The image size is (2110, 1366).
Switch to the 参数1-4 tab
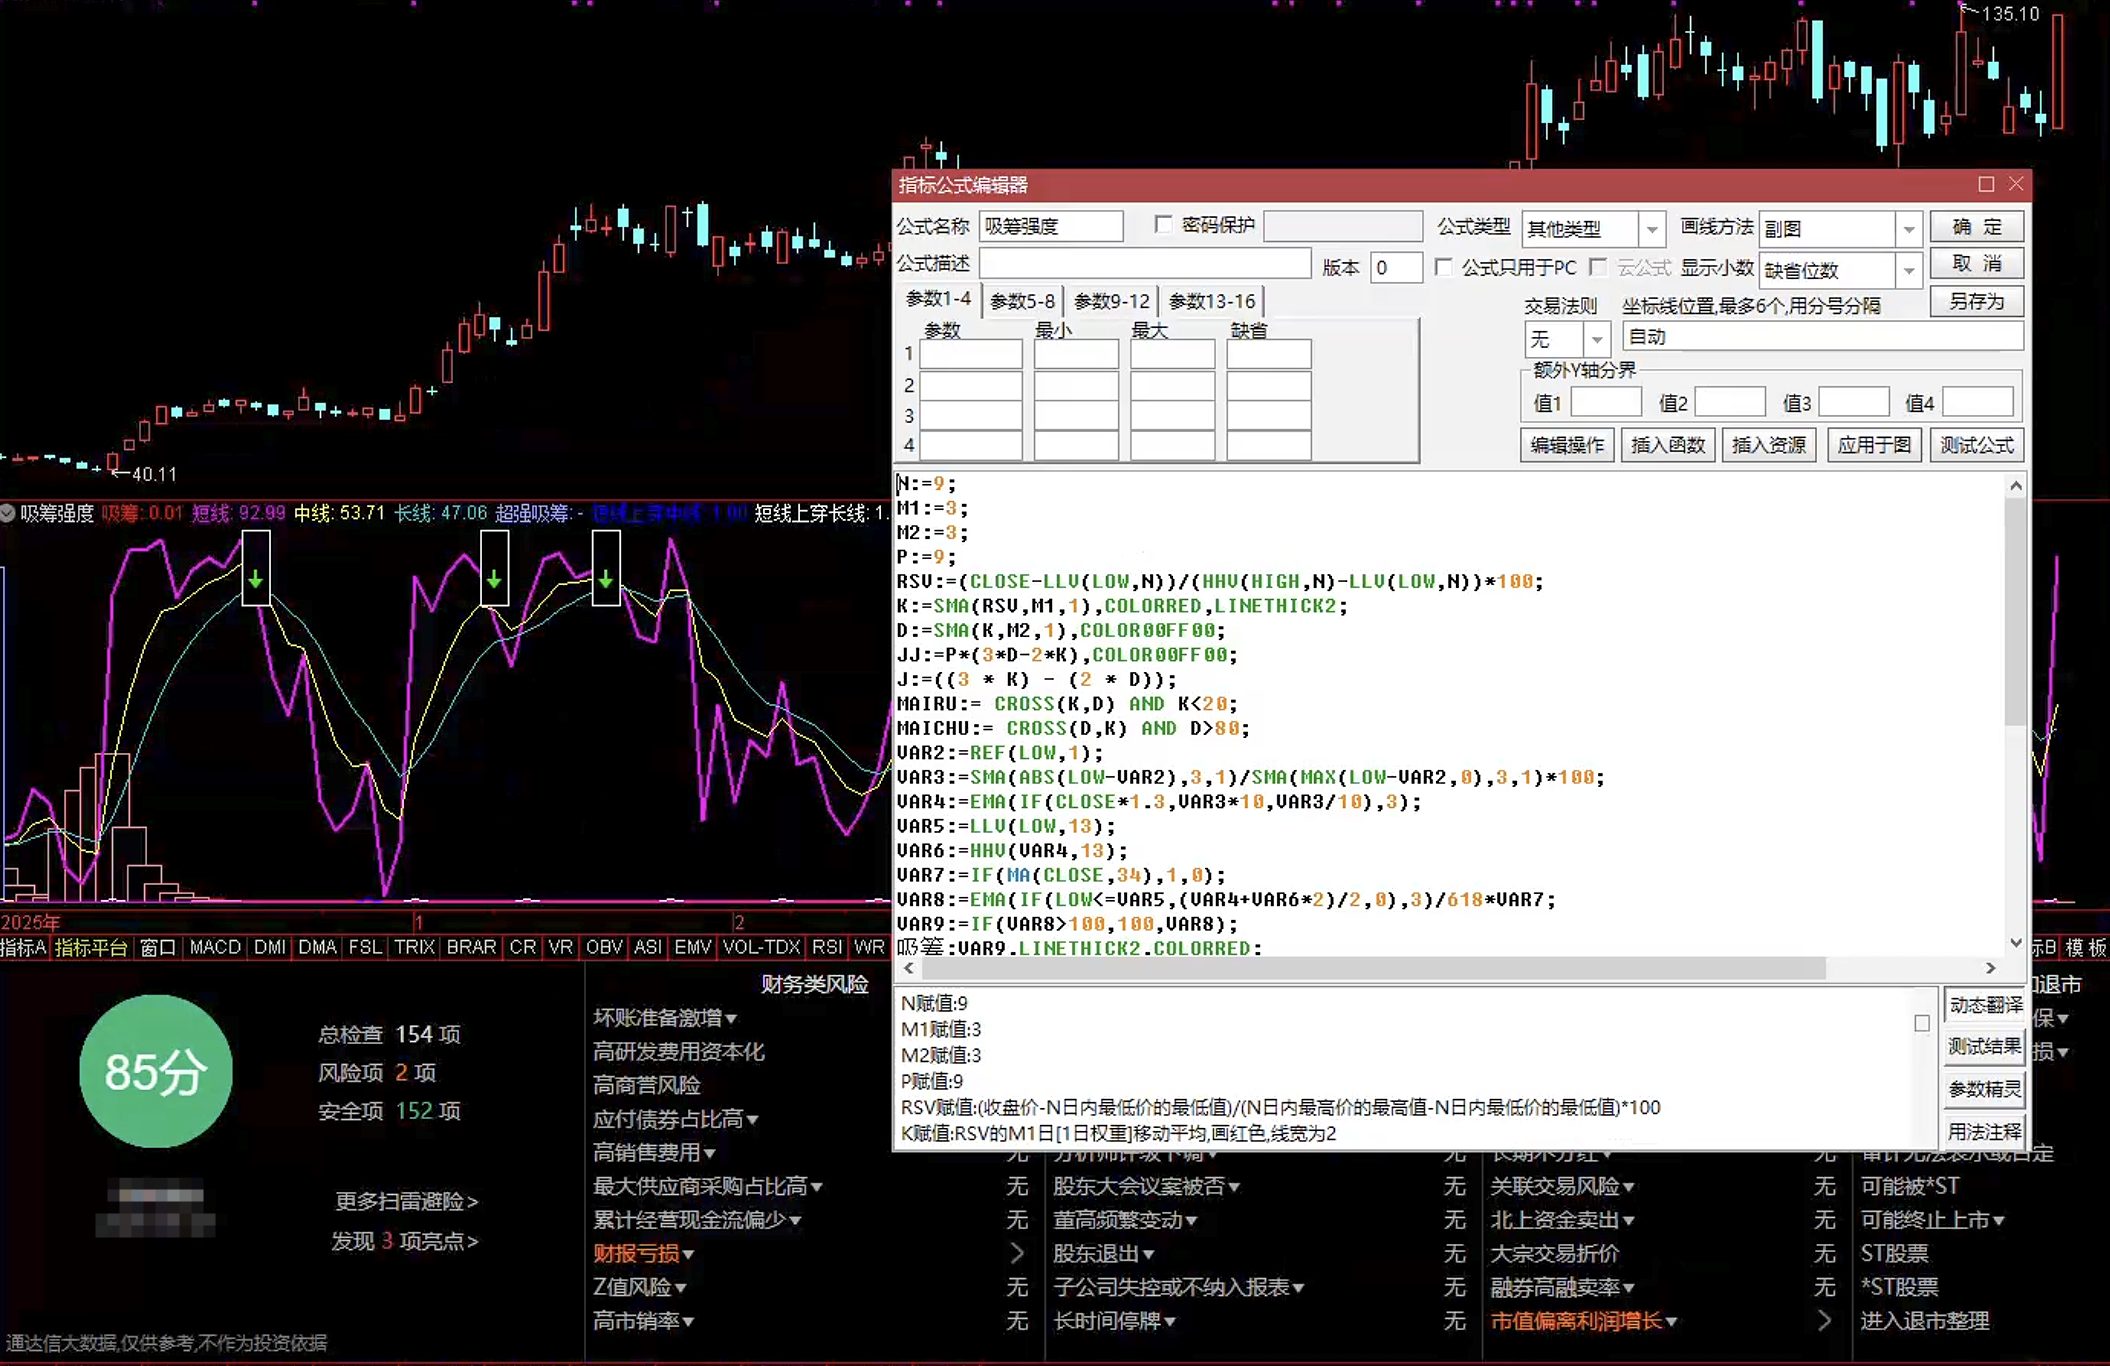pyautogui.click(x=938, y=299)
